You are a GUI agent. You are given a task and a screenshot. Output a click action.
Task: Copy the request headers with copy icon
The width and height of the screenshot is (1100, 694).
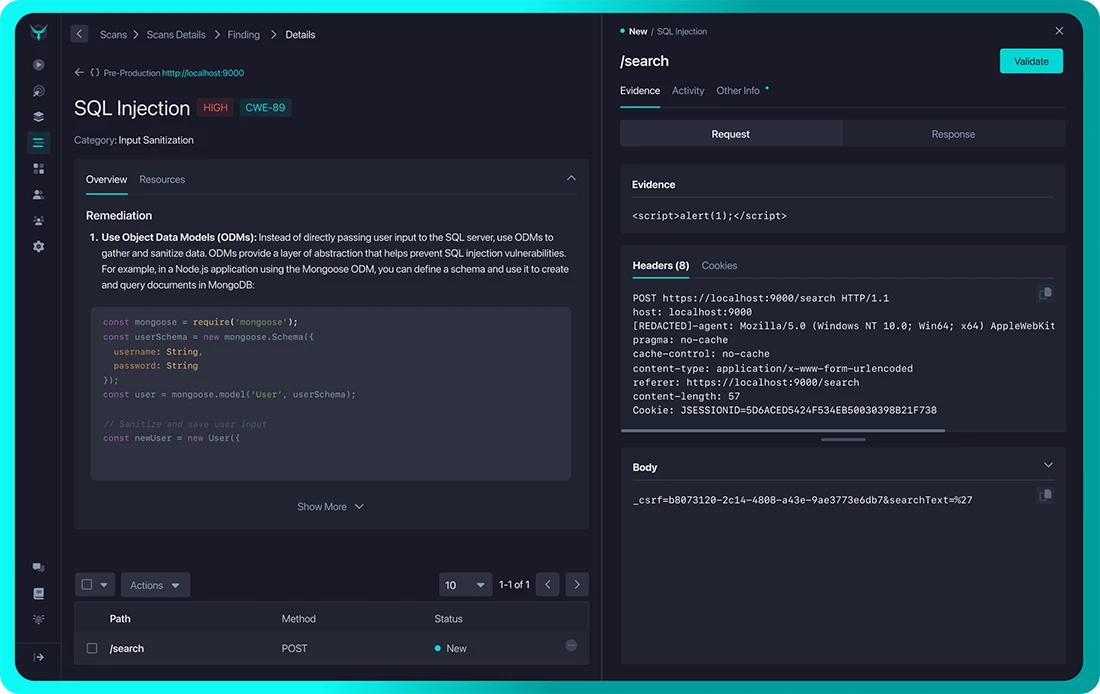[x=1045, y=293]
